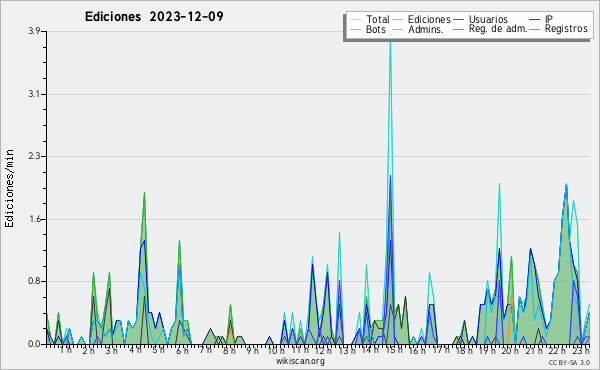Click the Total legend color line

pyautogui.click(x=355, y=20)
